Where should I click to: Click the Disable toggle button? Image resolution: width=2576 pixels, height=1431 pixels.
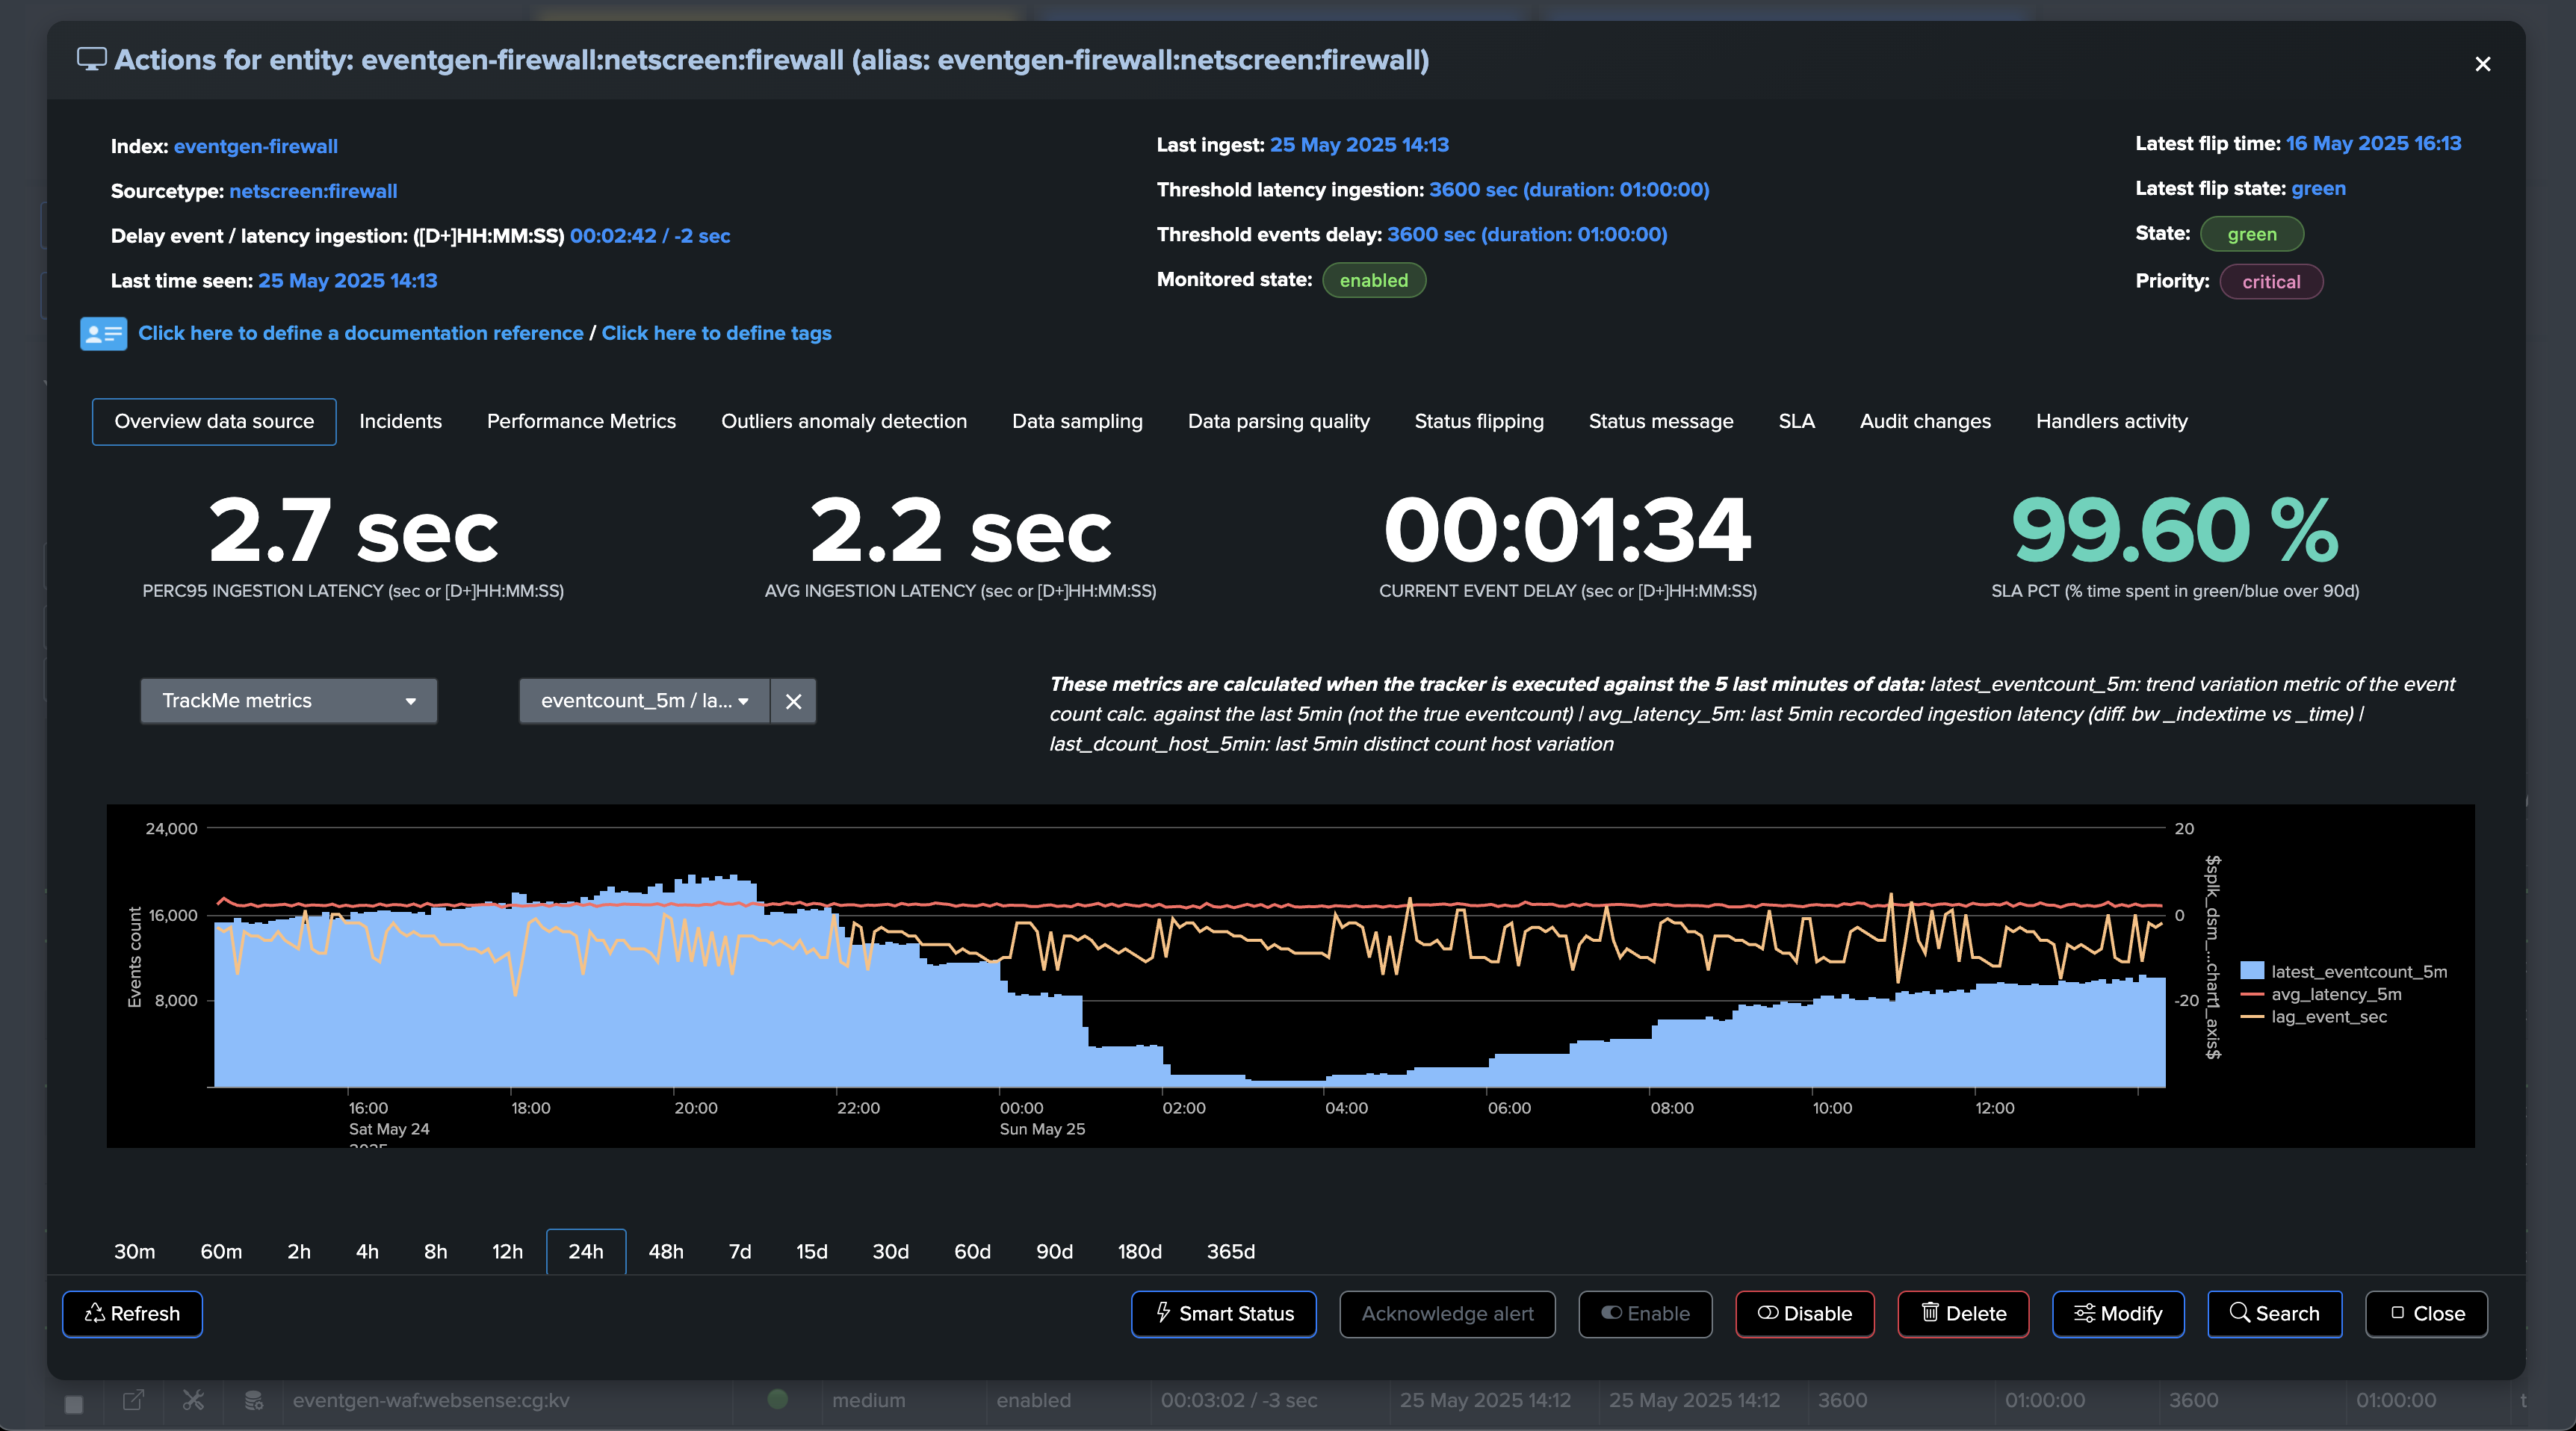click(1804, 1314)
